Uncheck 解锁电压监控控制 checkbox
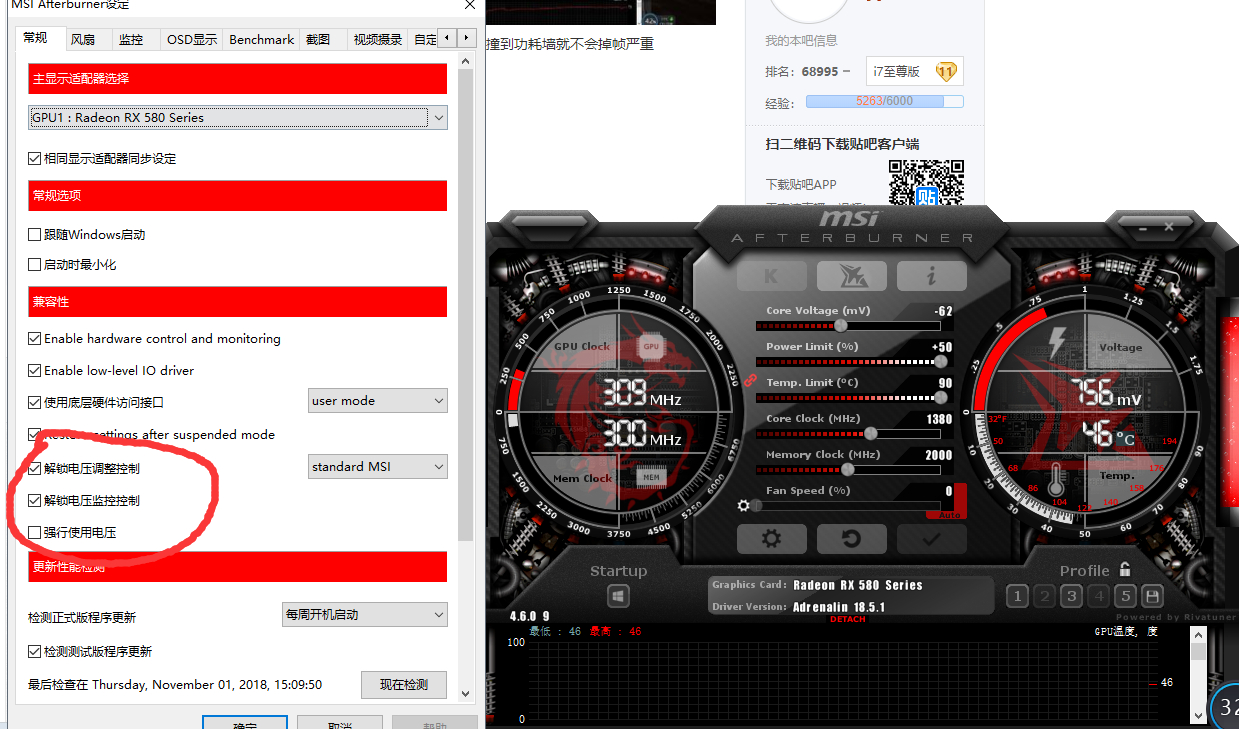This screenshot has height=729, width=1239. (x=35, y=500)
